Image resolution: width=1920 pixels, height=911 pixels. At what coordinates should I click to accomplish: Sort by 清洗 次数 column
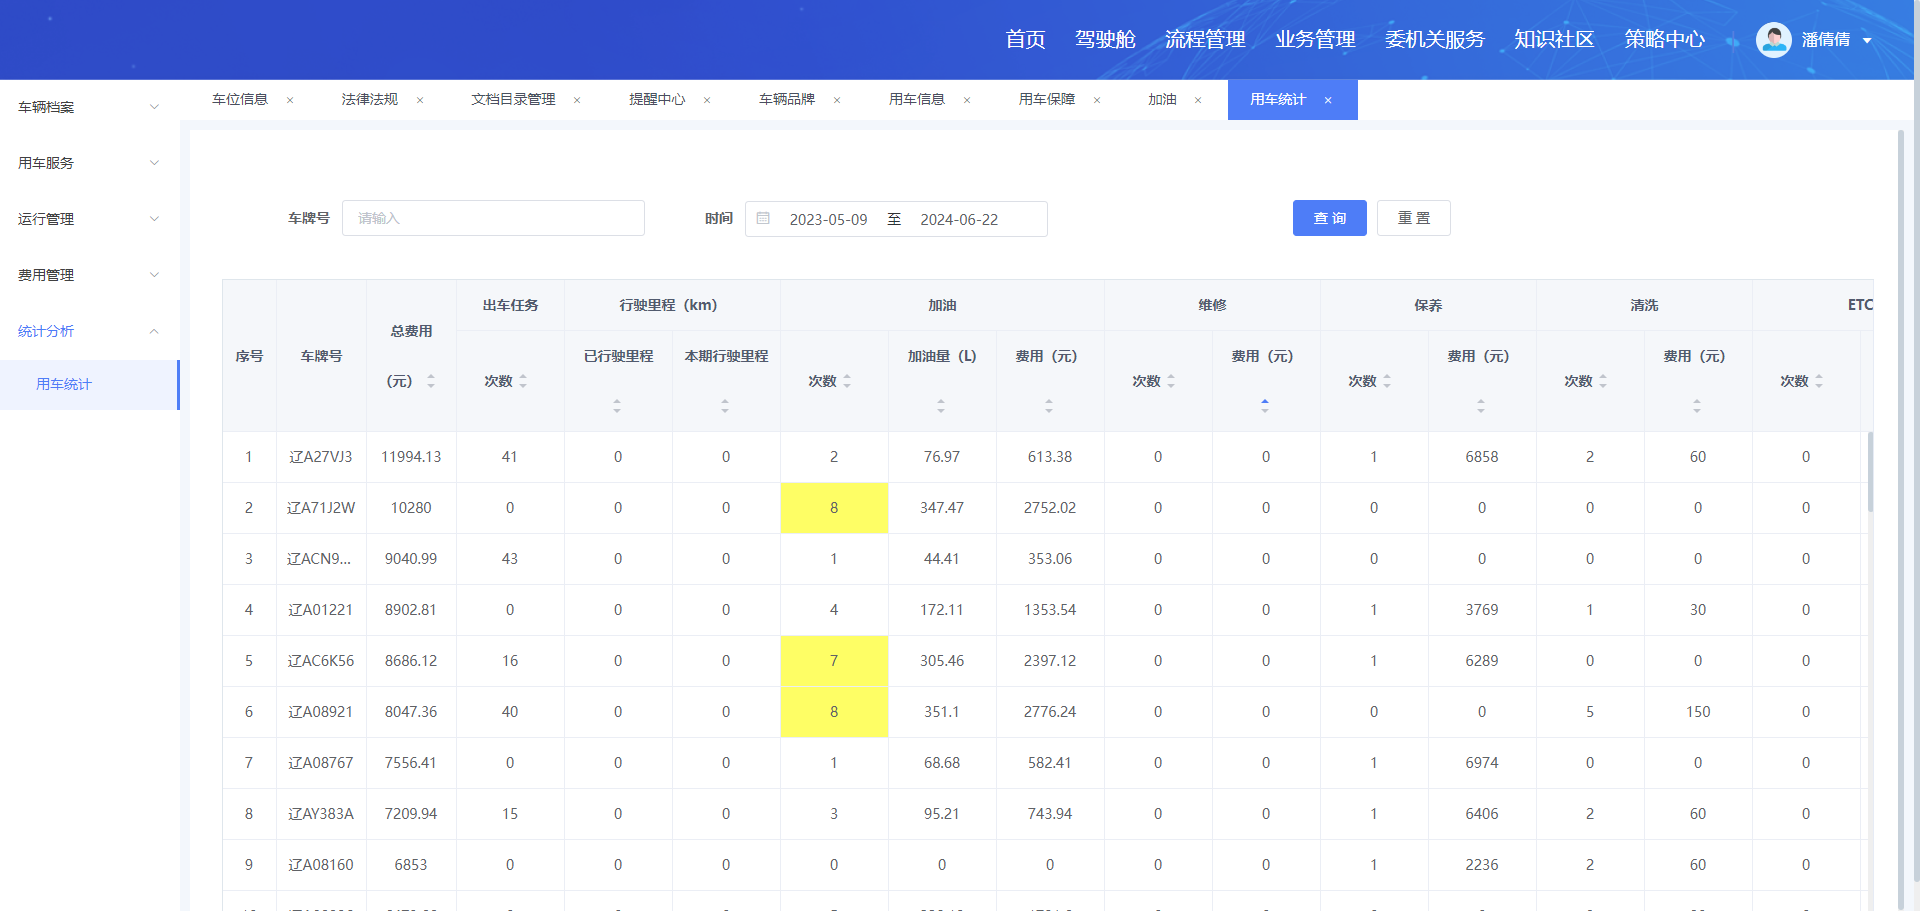[1603, 381]
